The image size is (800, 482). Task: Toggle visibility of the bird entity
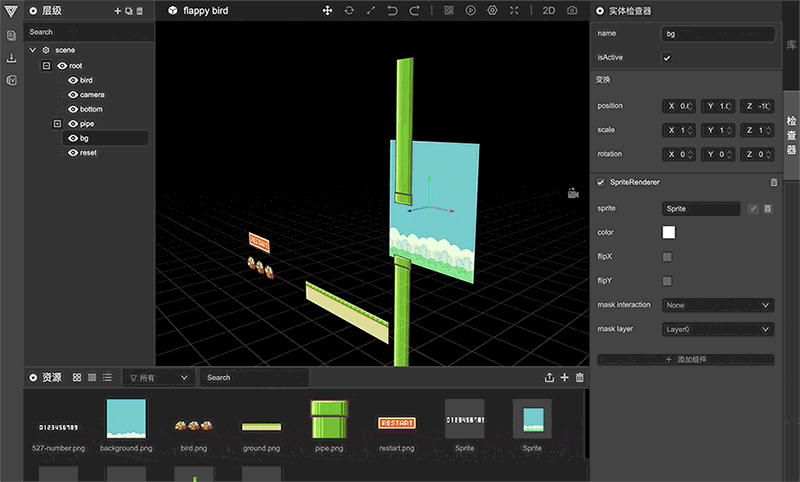coord(73,80)
